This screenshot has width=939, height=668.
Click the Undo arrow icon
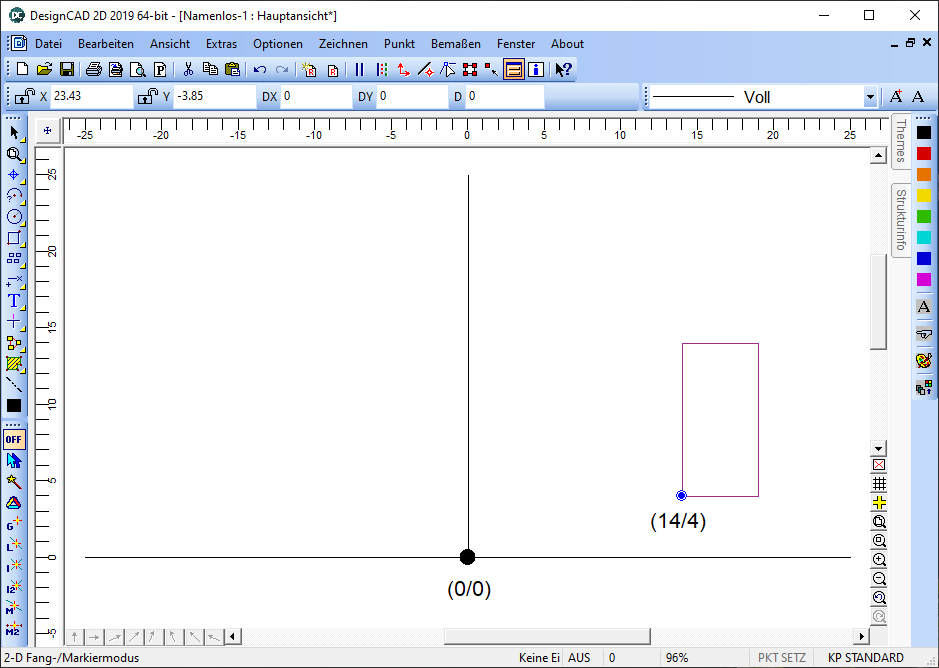tap(259, 69)
